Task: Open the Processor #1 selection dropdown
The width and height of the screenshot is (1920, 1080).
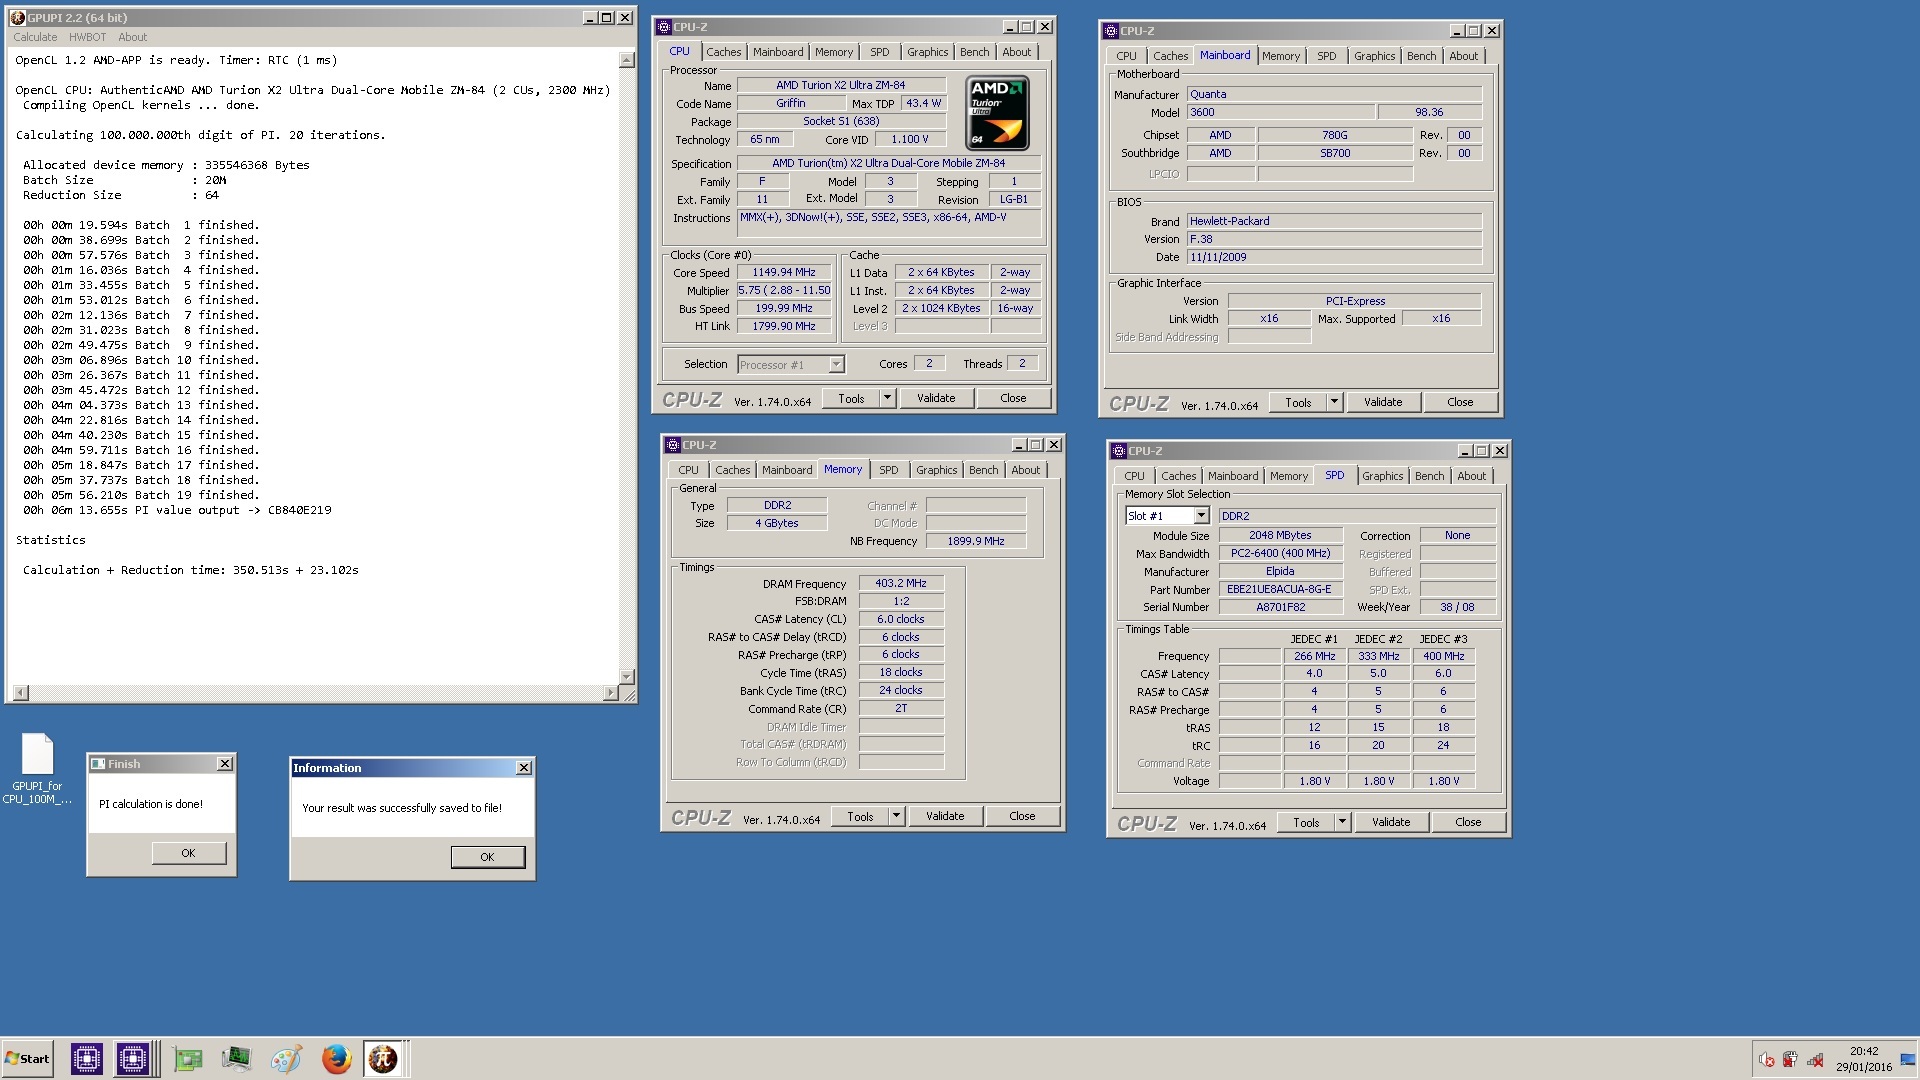Action: click(x=836, y=365)
